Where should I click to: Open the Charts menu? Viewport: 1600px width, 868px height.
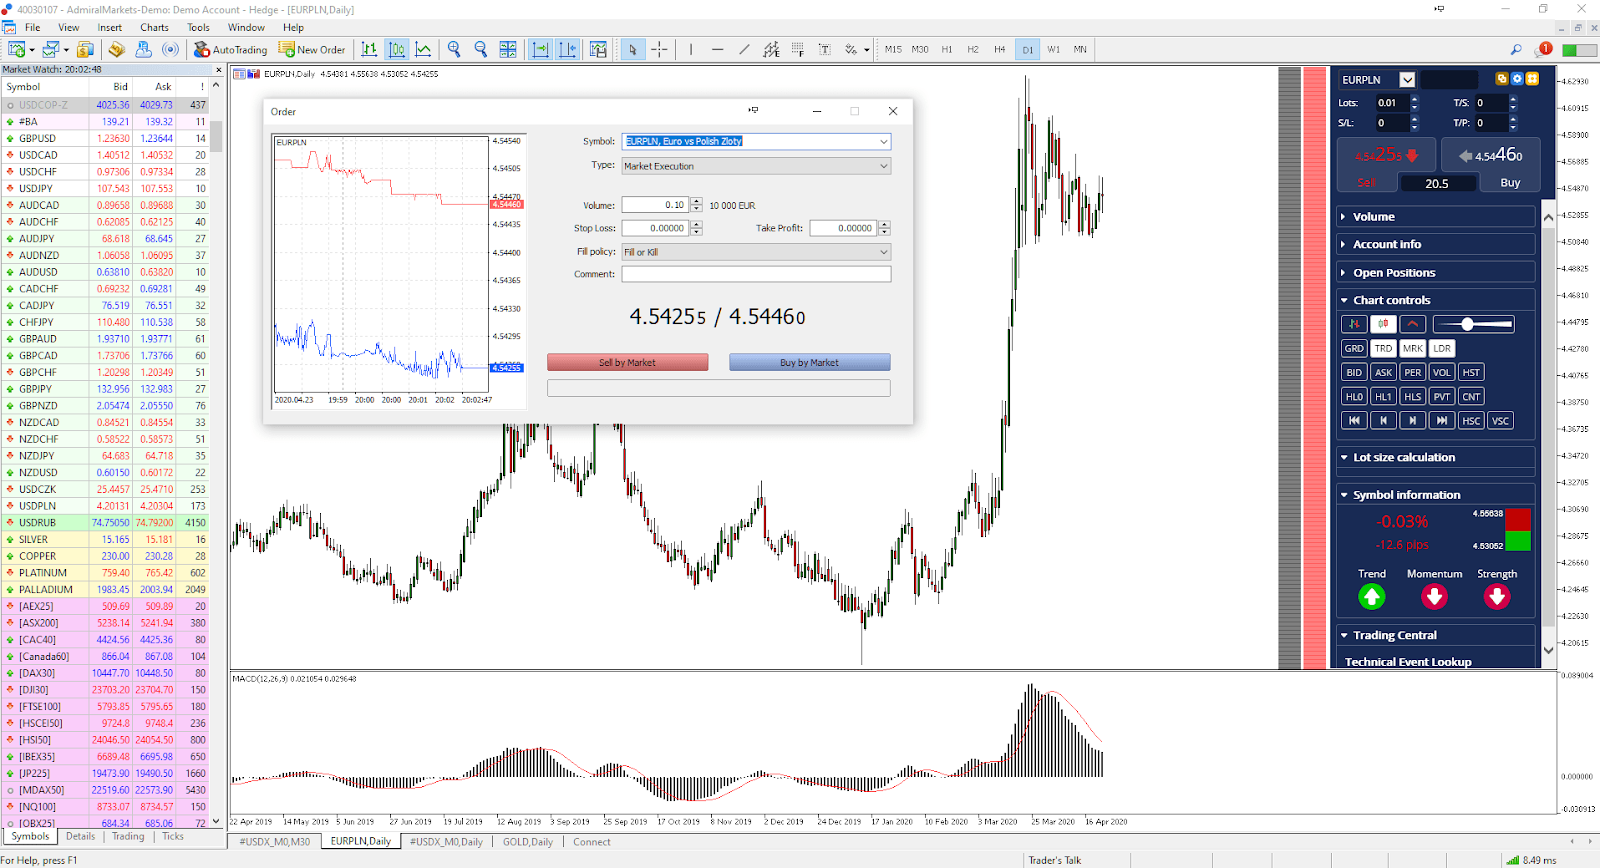(x=154, y=27)
